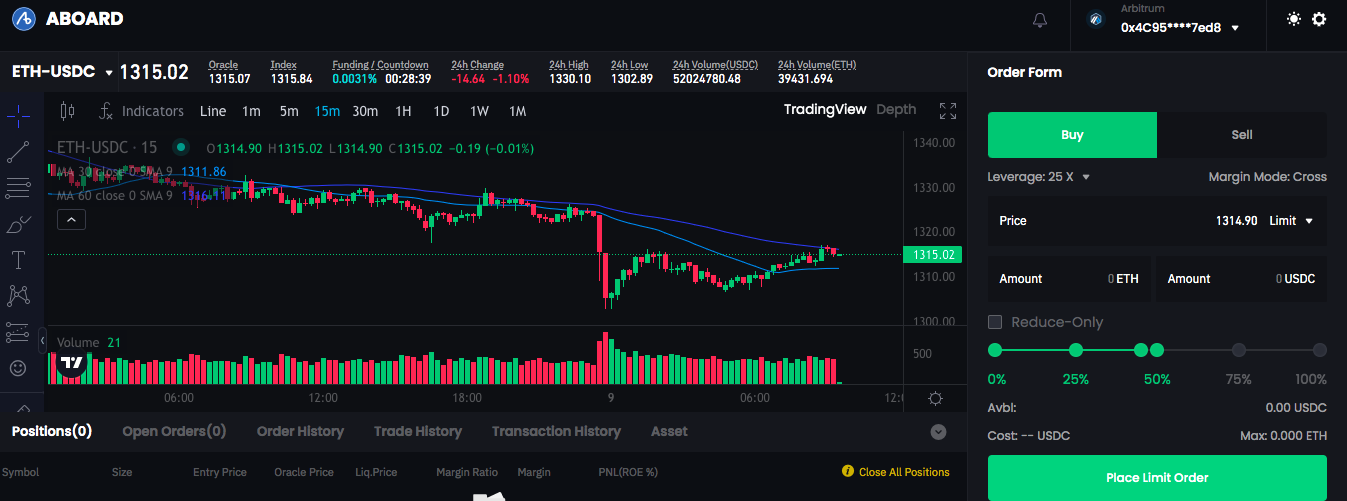Viewport: 1347px width, 501px height.
Task: Change order type Limit dropdown
Action: coord(1291,220)
